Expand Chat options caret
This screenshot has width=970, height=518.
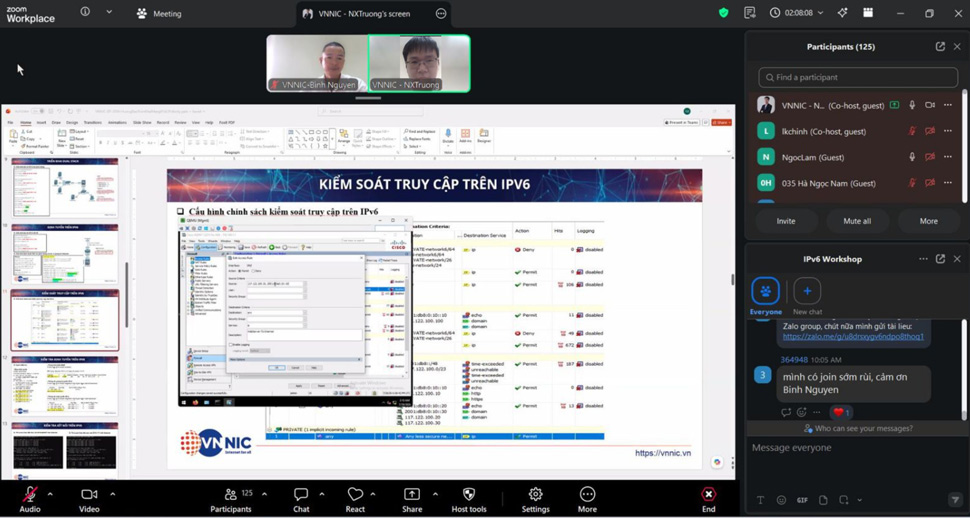(322, 494)
